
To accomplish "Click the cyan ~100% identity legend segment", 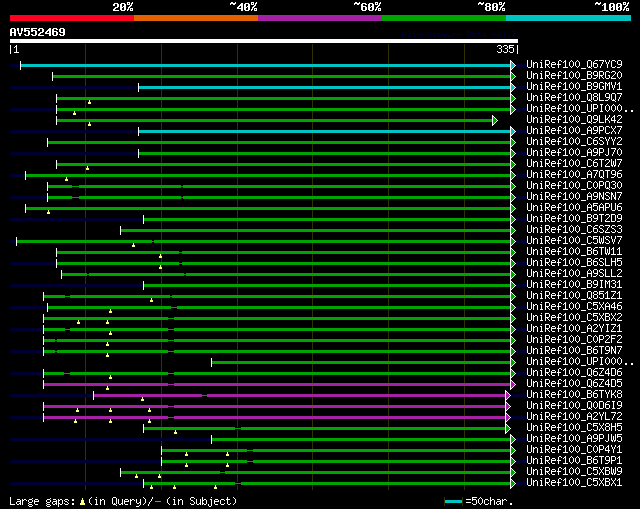I will (x=569, y=18).
